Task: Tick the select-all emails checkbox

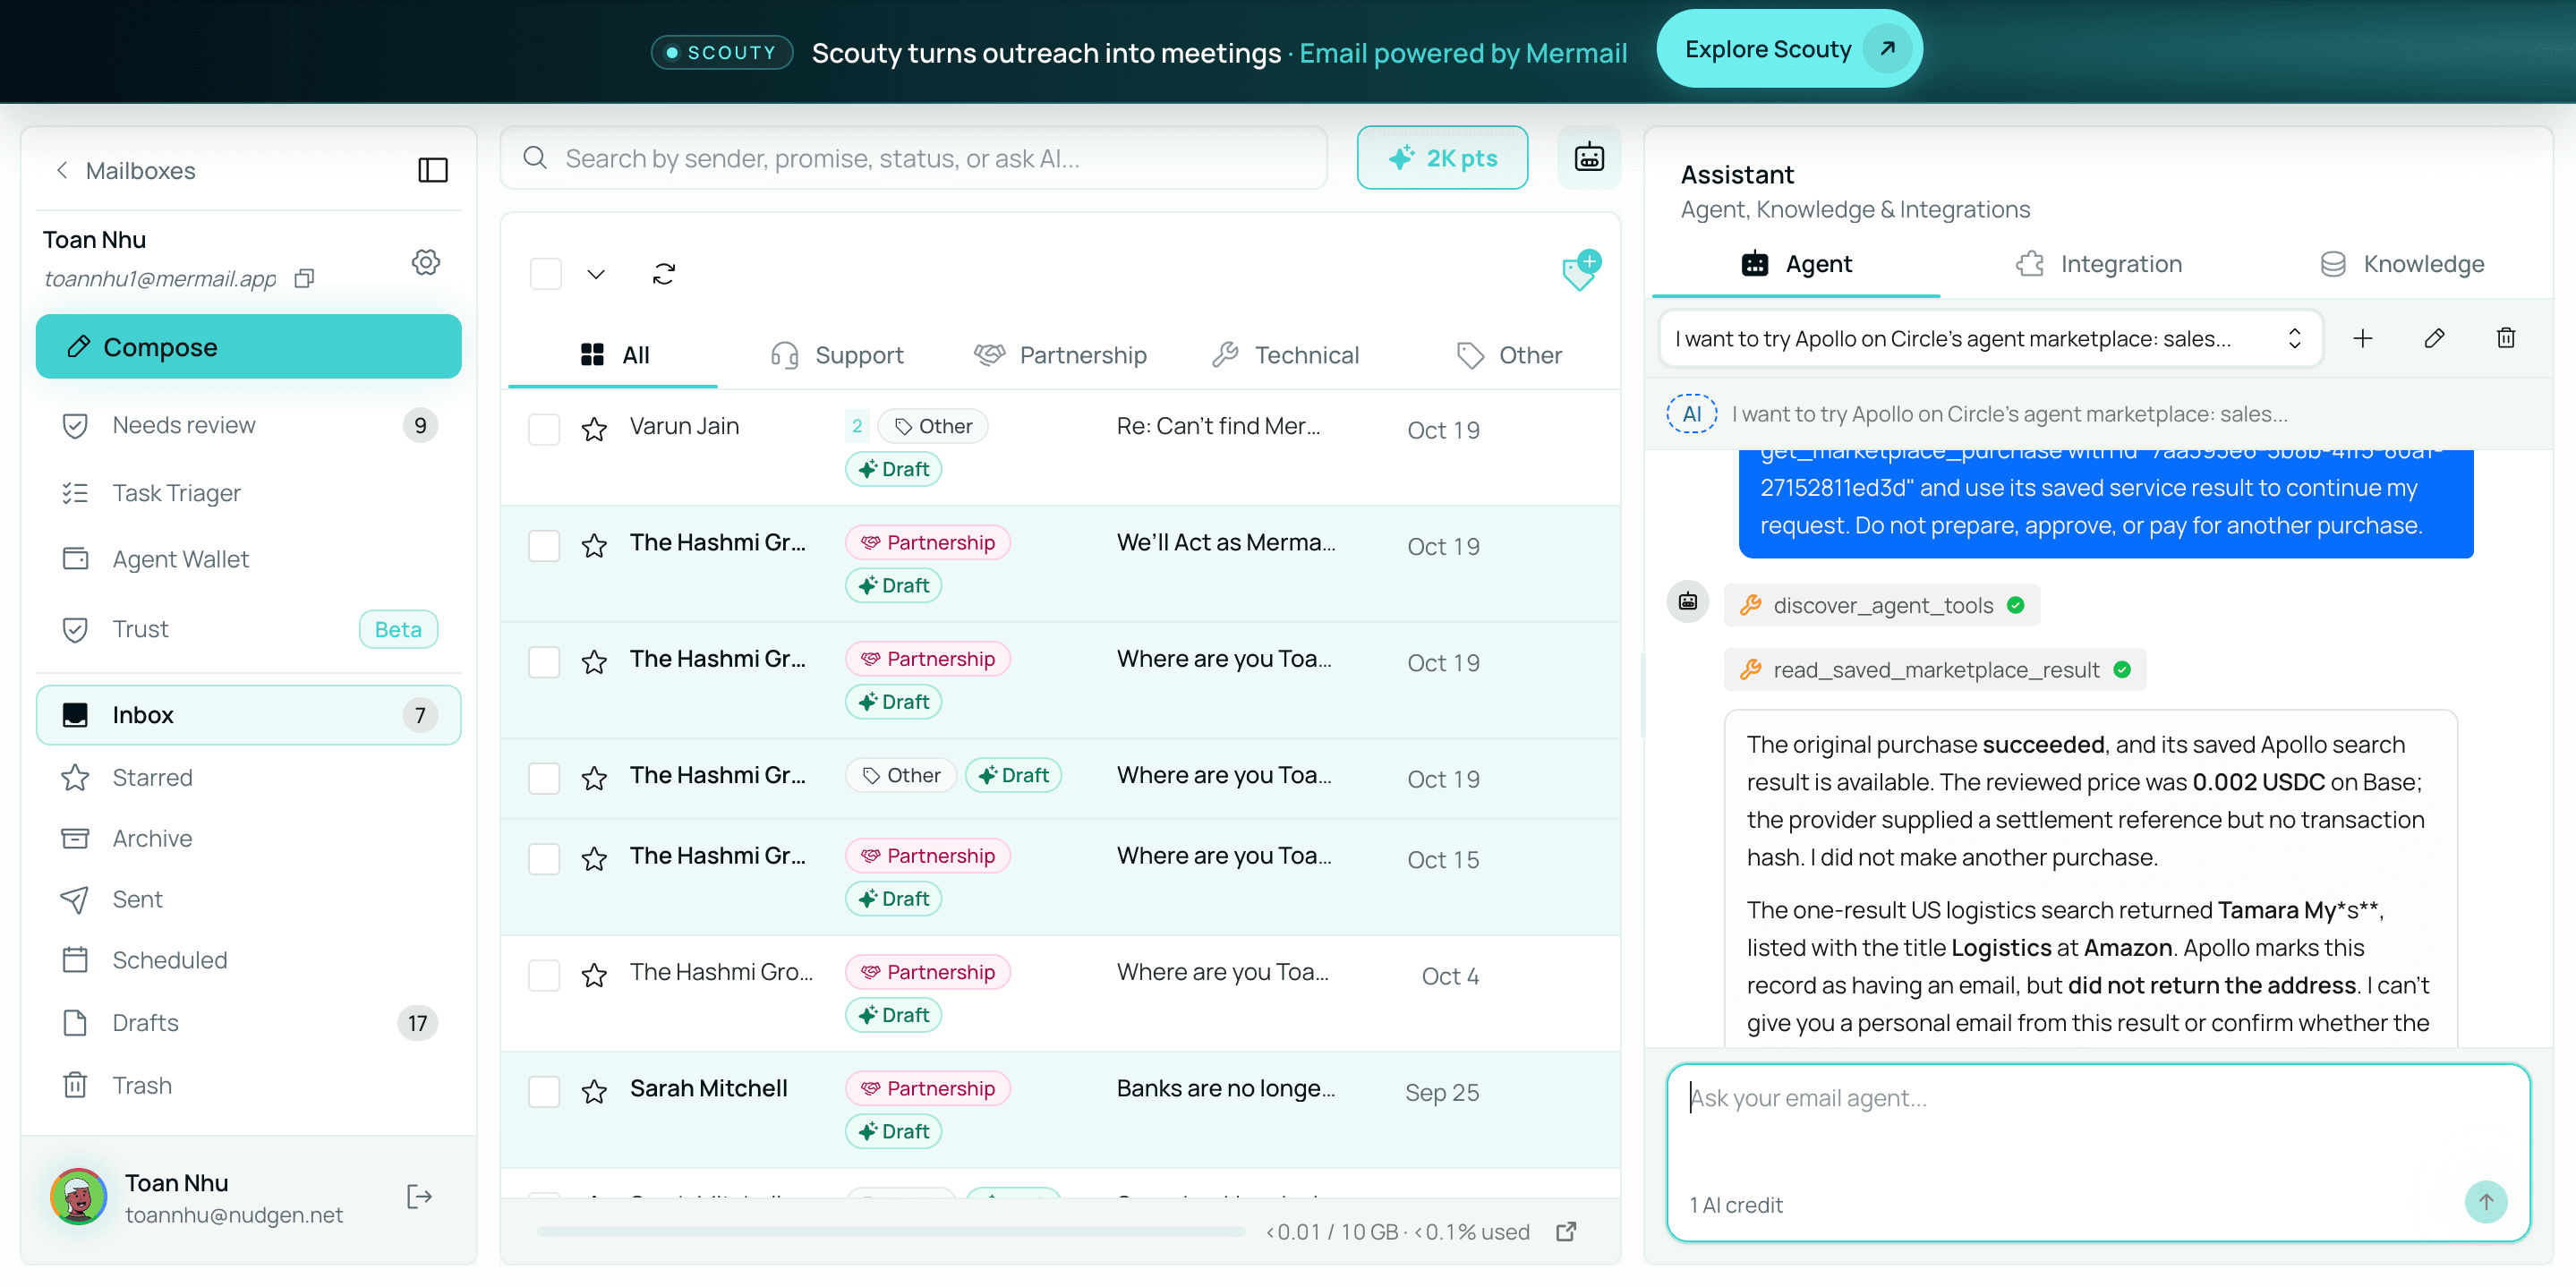Action: (545, 273)
